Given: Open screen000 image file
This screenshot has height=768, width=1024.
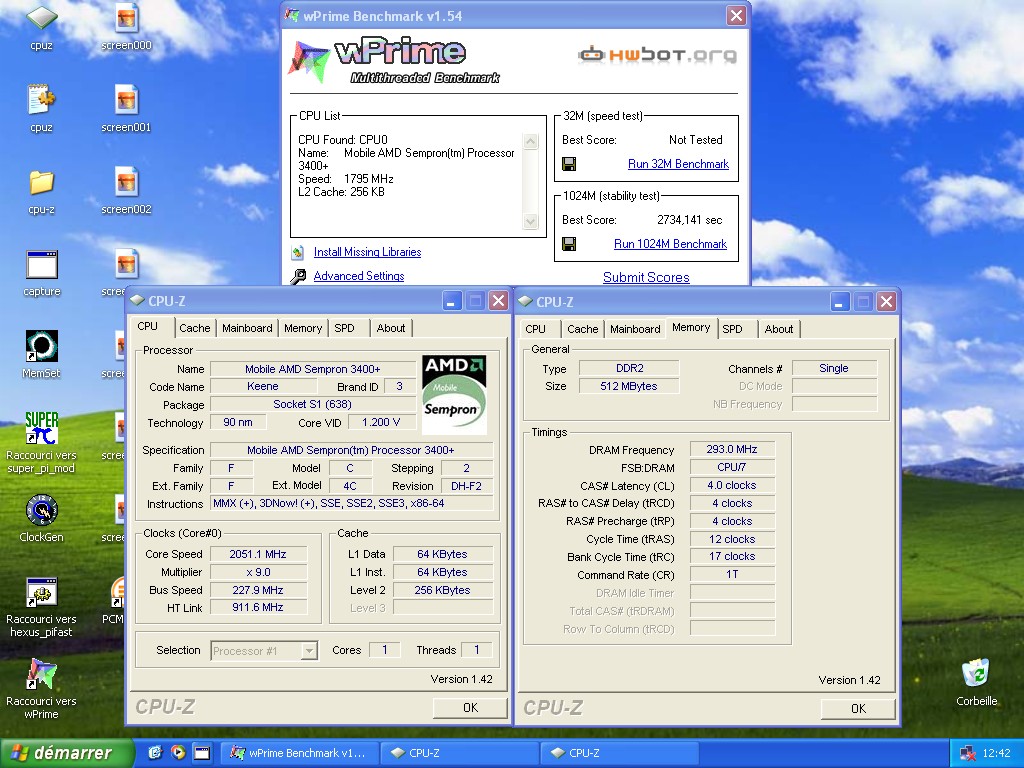Looking at the screenshot, I should [x=126, y=18].
